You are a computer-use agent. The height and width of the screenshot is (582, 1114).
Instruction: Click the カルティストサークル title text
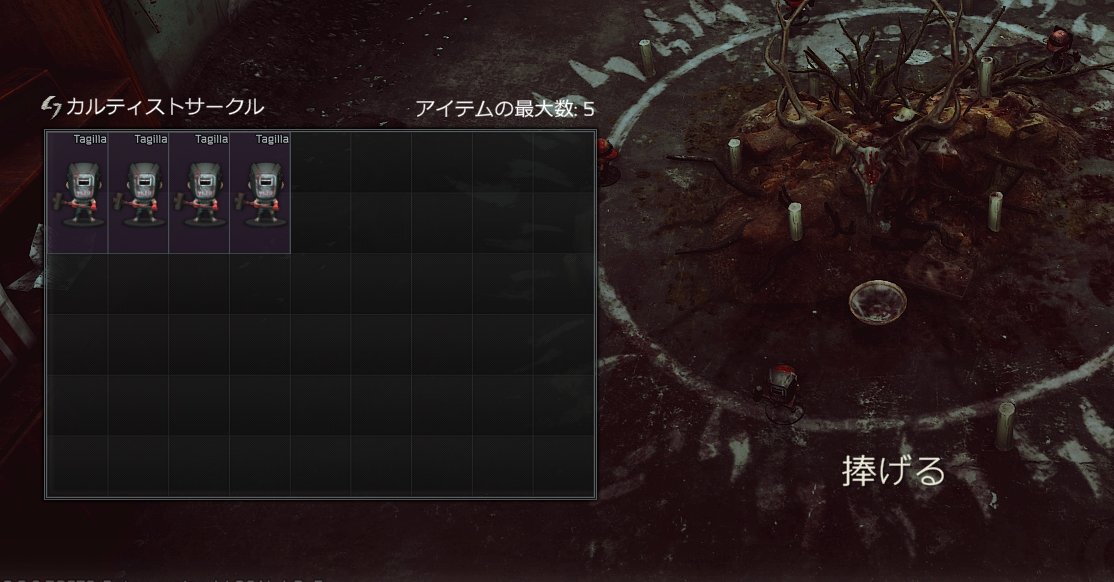(165, 107)
